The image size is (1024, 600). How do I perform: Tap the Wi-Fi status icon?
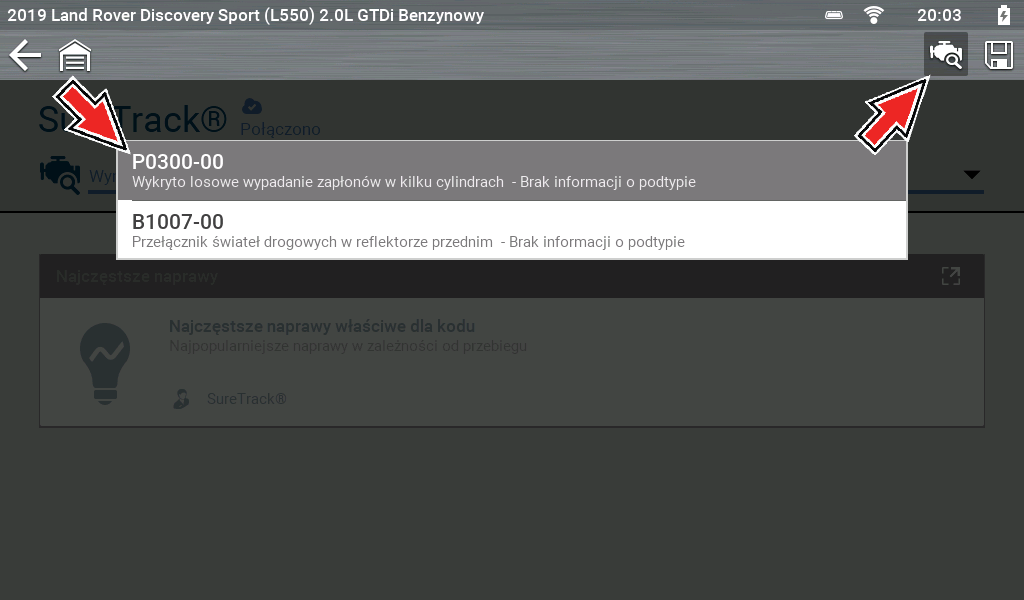(x=874, y=15)
